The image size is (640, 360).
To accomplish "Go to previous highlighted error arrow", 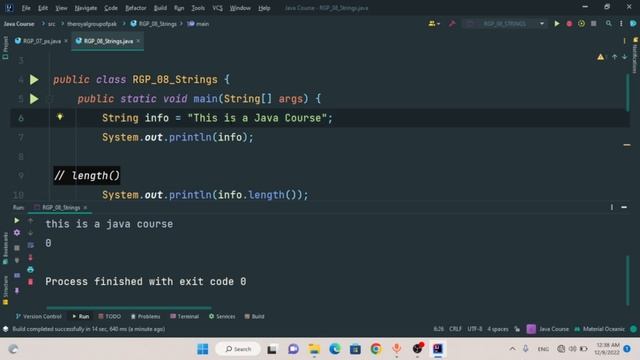I will click(614, 57).
